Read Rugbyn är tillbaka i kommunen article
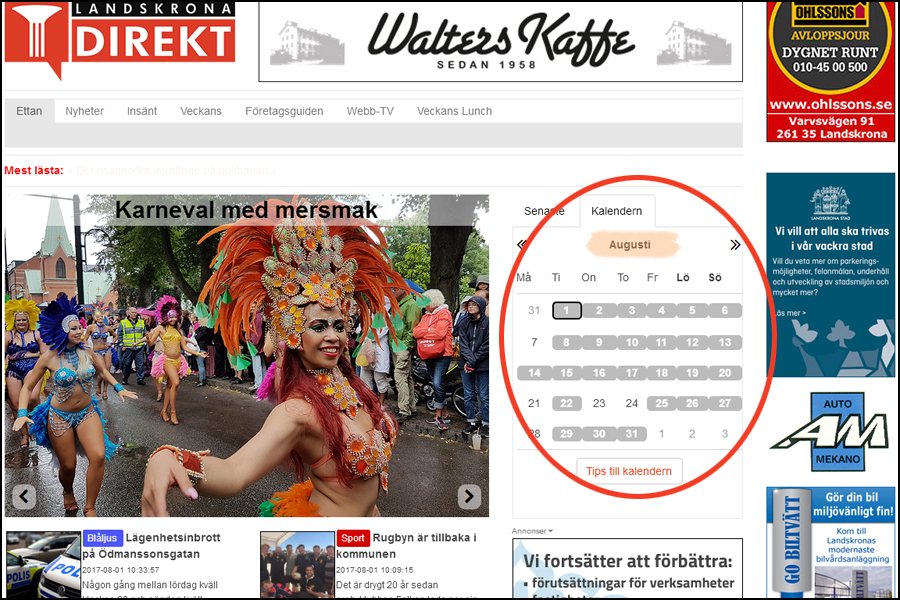900x600 pixels. [406, 546]
